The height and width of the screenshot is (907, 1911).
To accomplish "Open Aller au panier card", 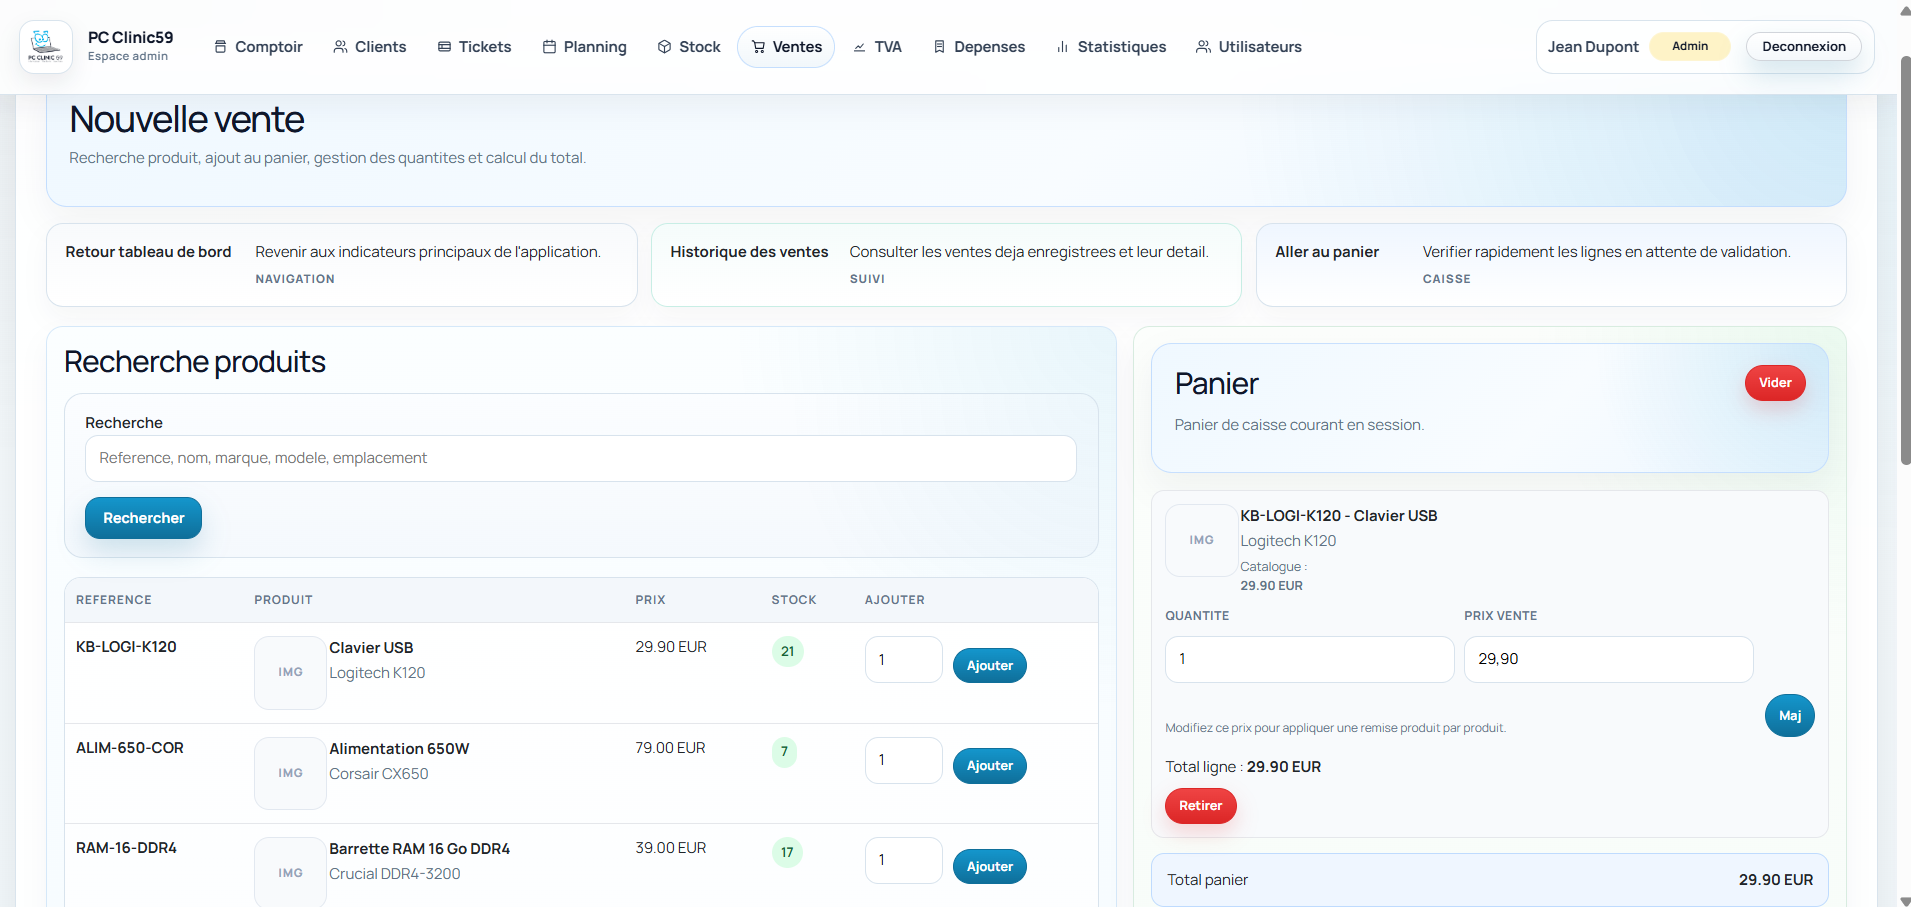I will click(x=1551, y=265).
